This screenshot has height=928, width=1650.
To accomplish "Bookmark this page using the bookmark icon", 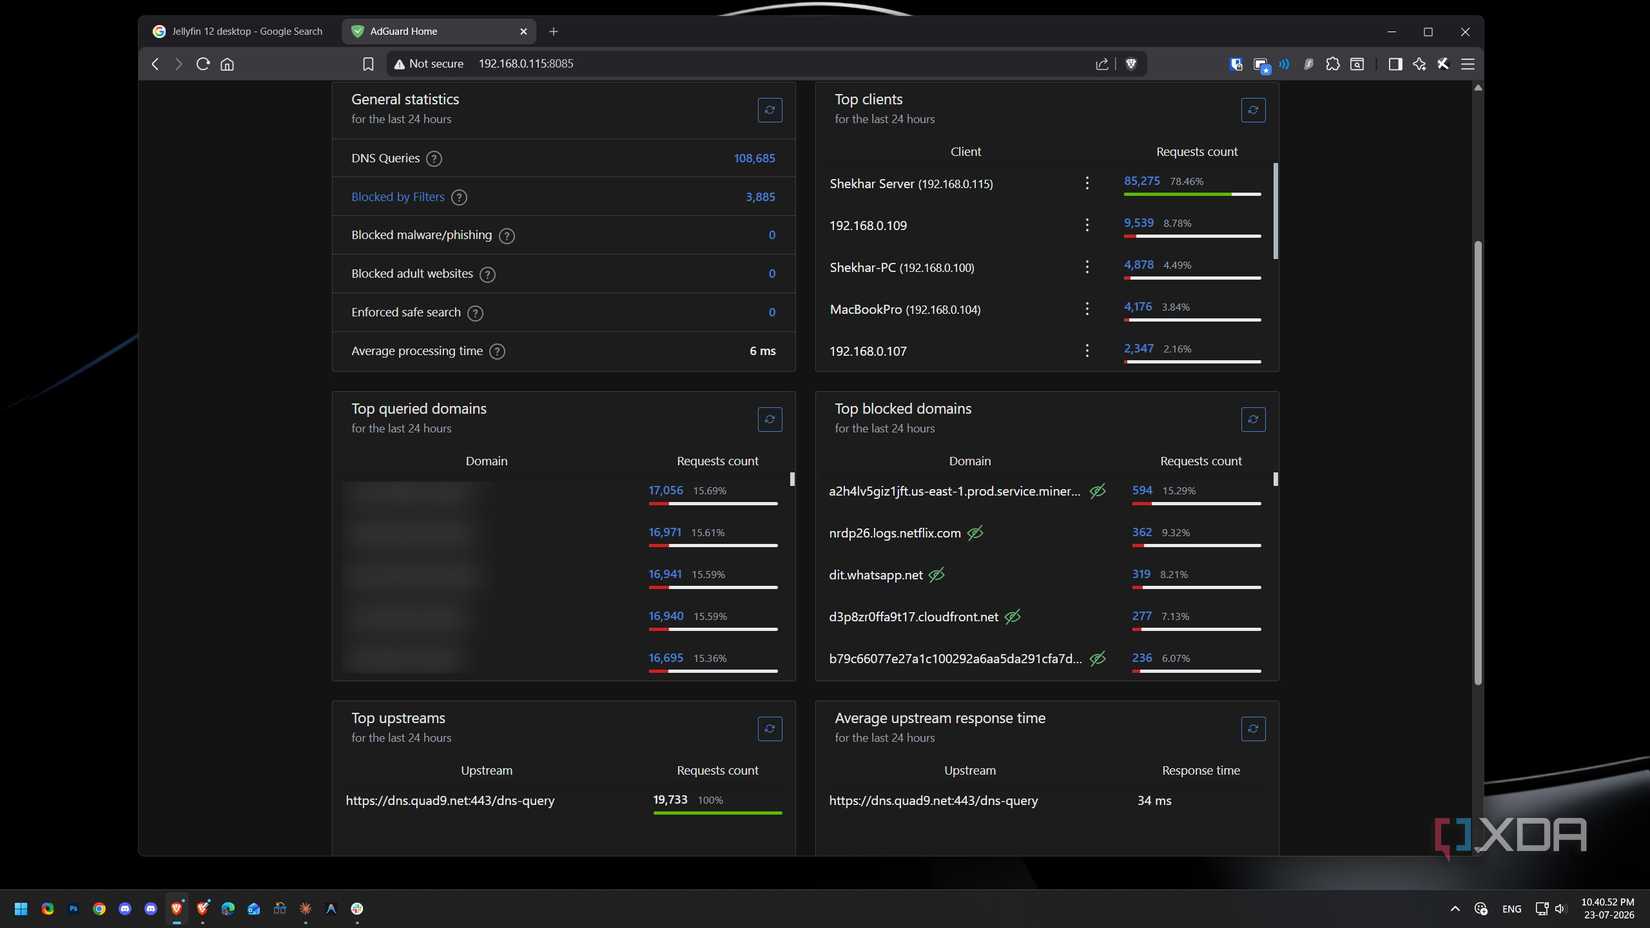I will pos(368,64).
